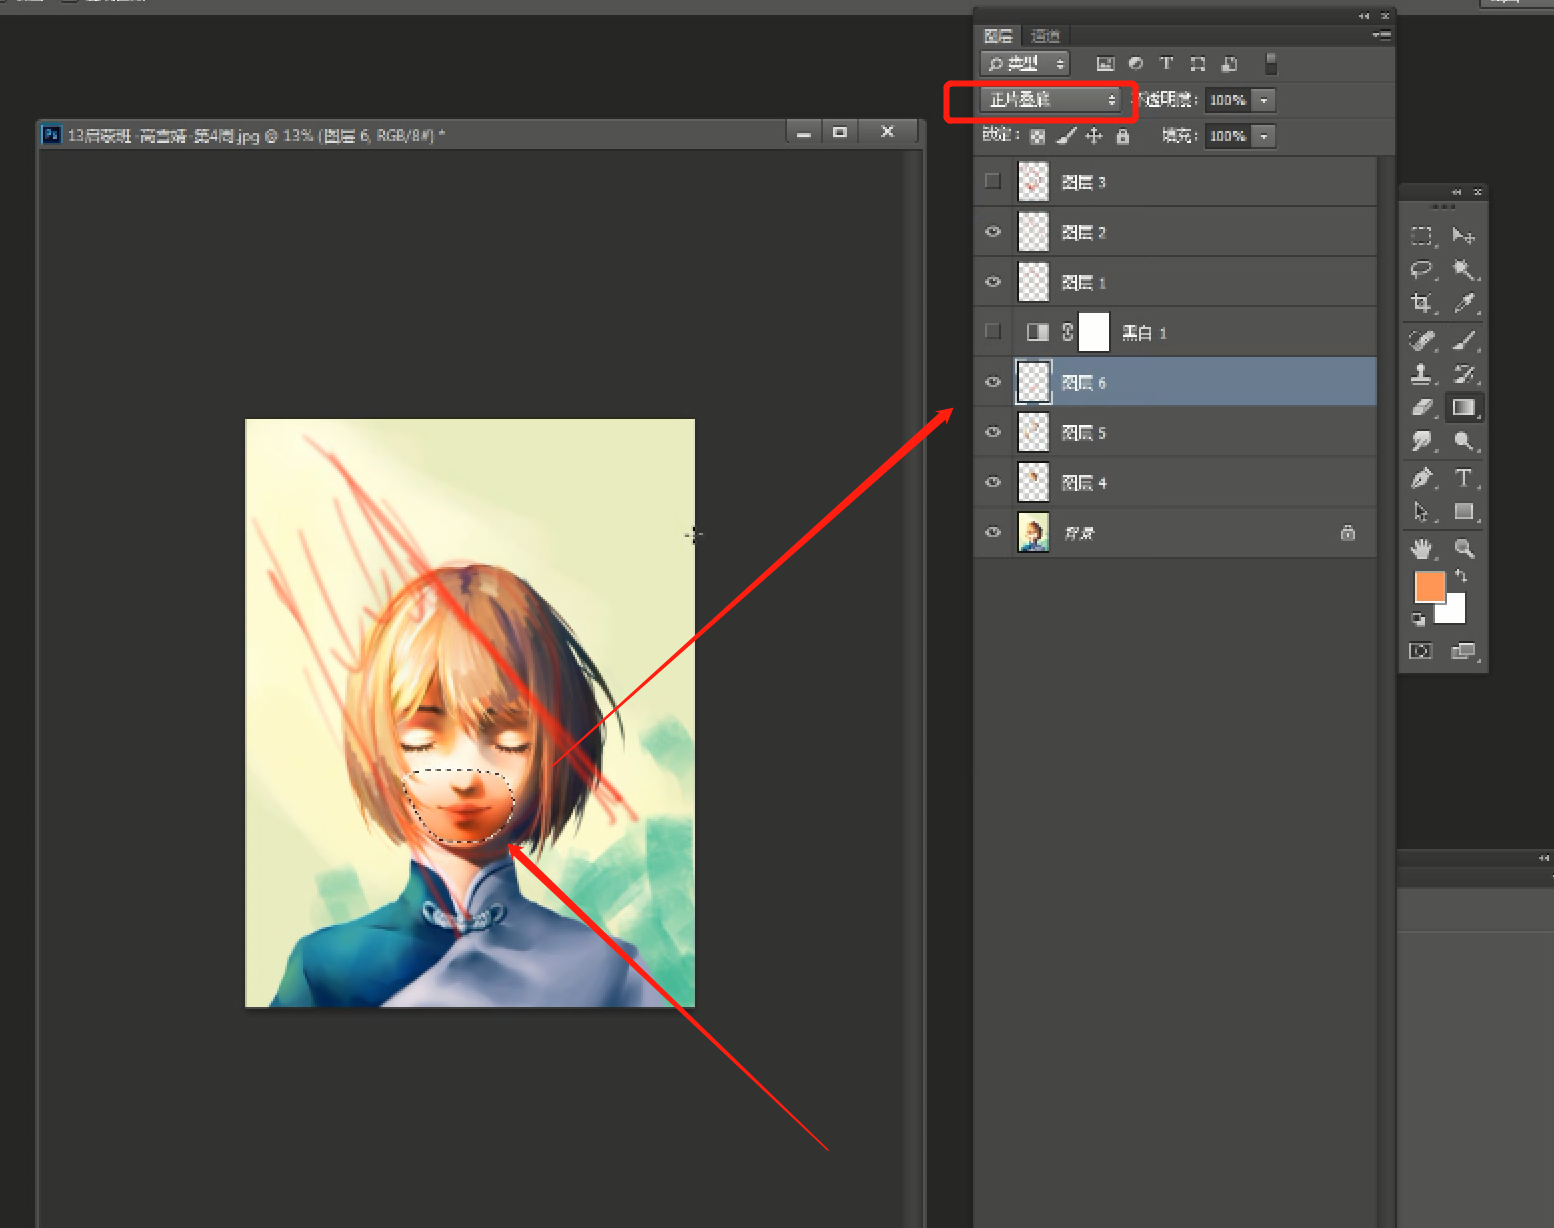This screenshot has width=1554, height=1228.
Task: Show hidden layer 图层 3
Action: [993, 181]
